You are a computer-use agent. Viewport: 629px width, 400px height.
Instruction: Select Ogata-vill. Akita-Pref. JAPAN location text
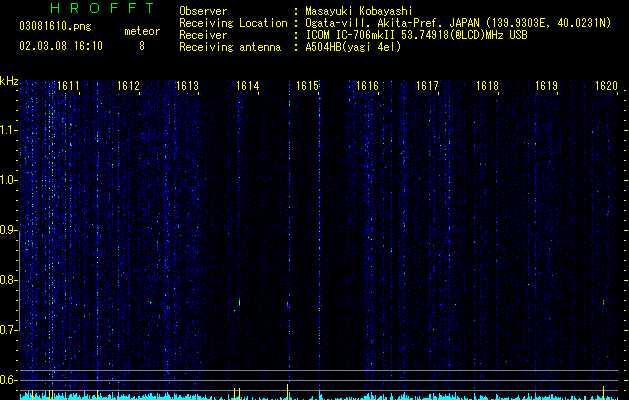[x=458, y=23]
